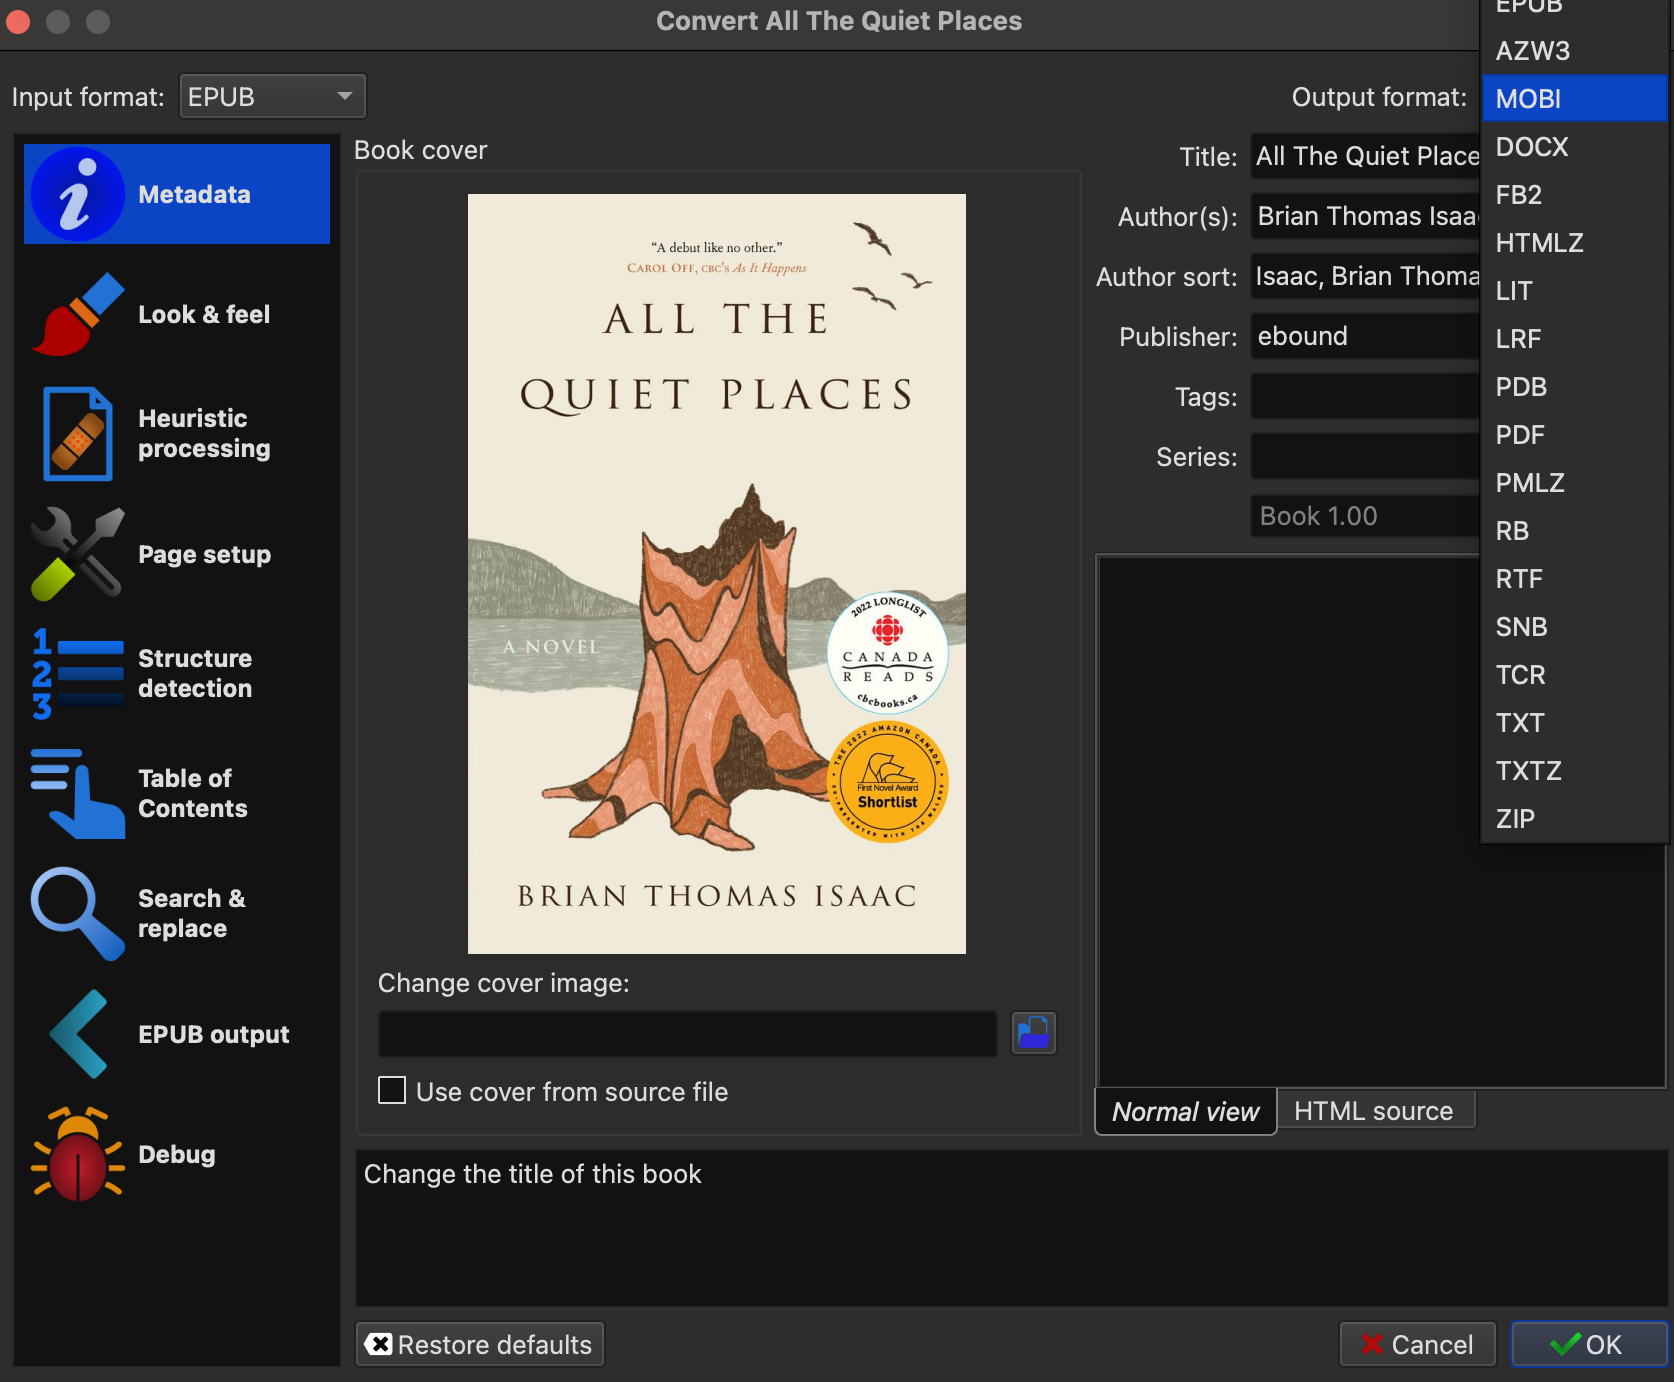The height and width of the screenshot is (1382, 1674).
Task: Open Heuristic processing bandage icon
Action: (78, 434)
